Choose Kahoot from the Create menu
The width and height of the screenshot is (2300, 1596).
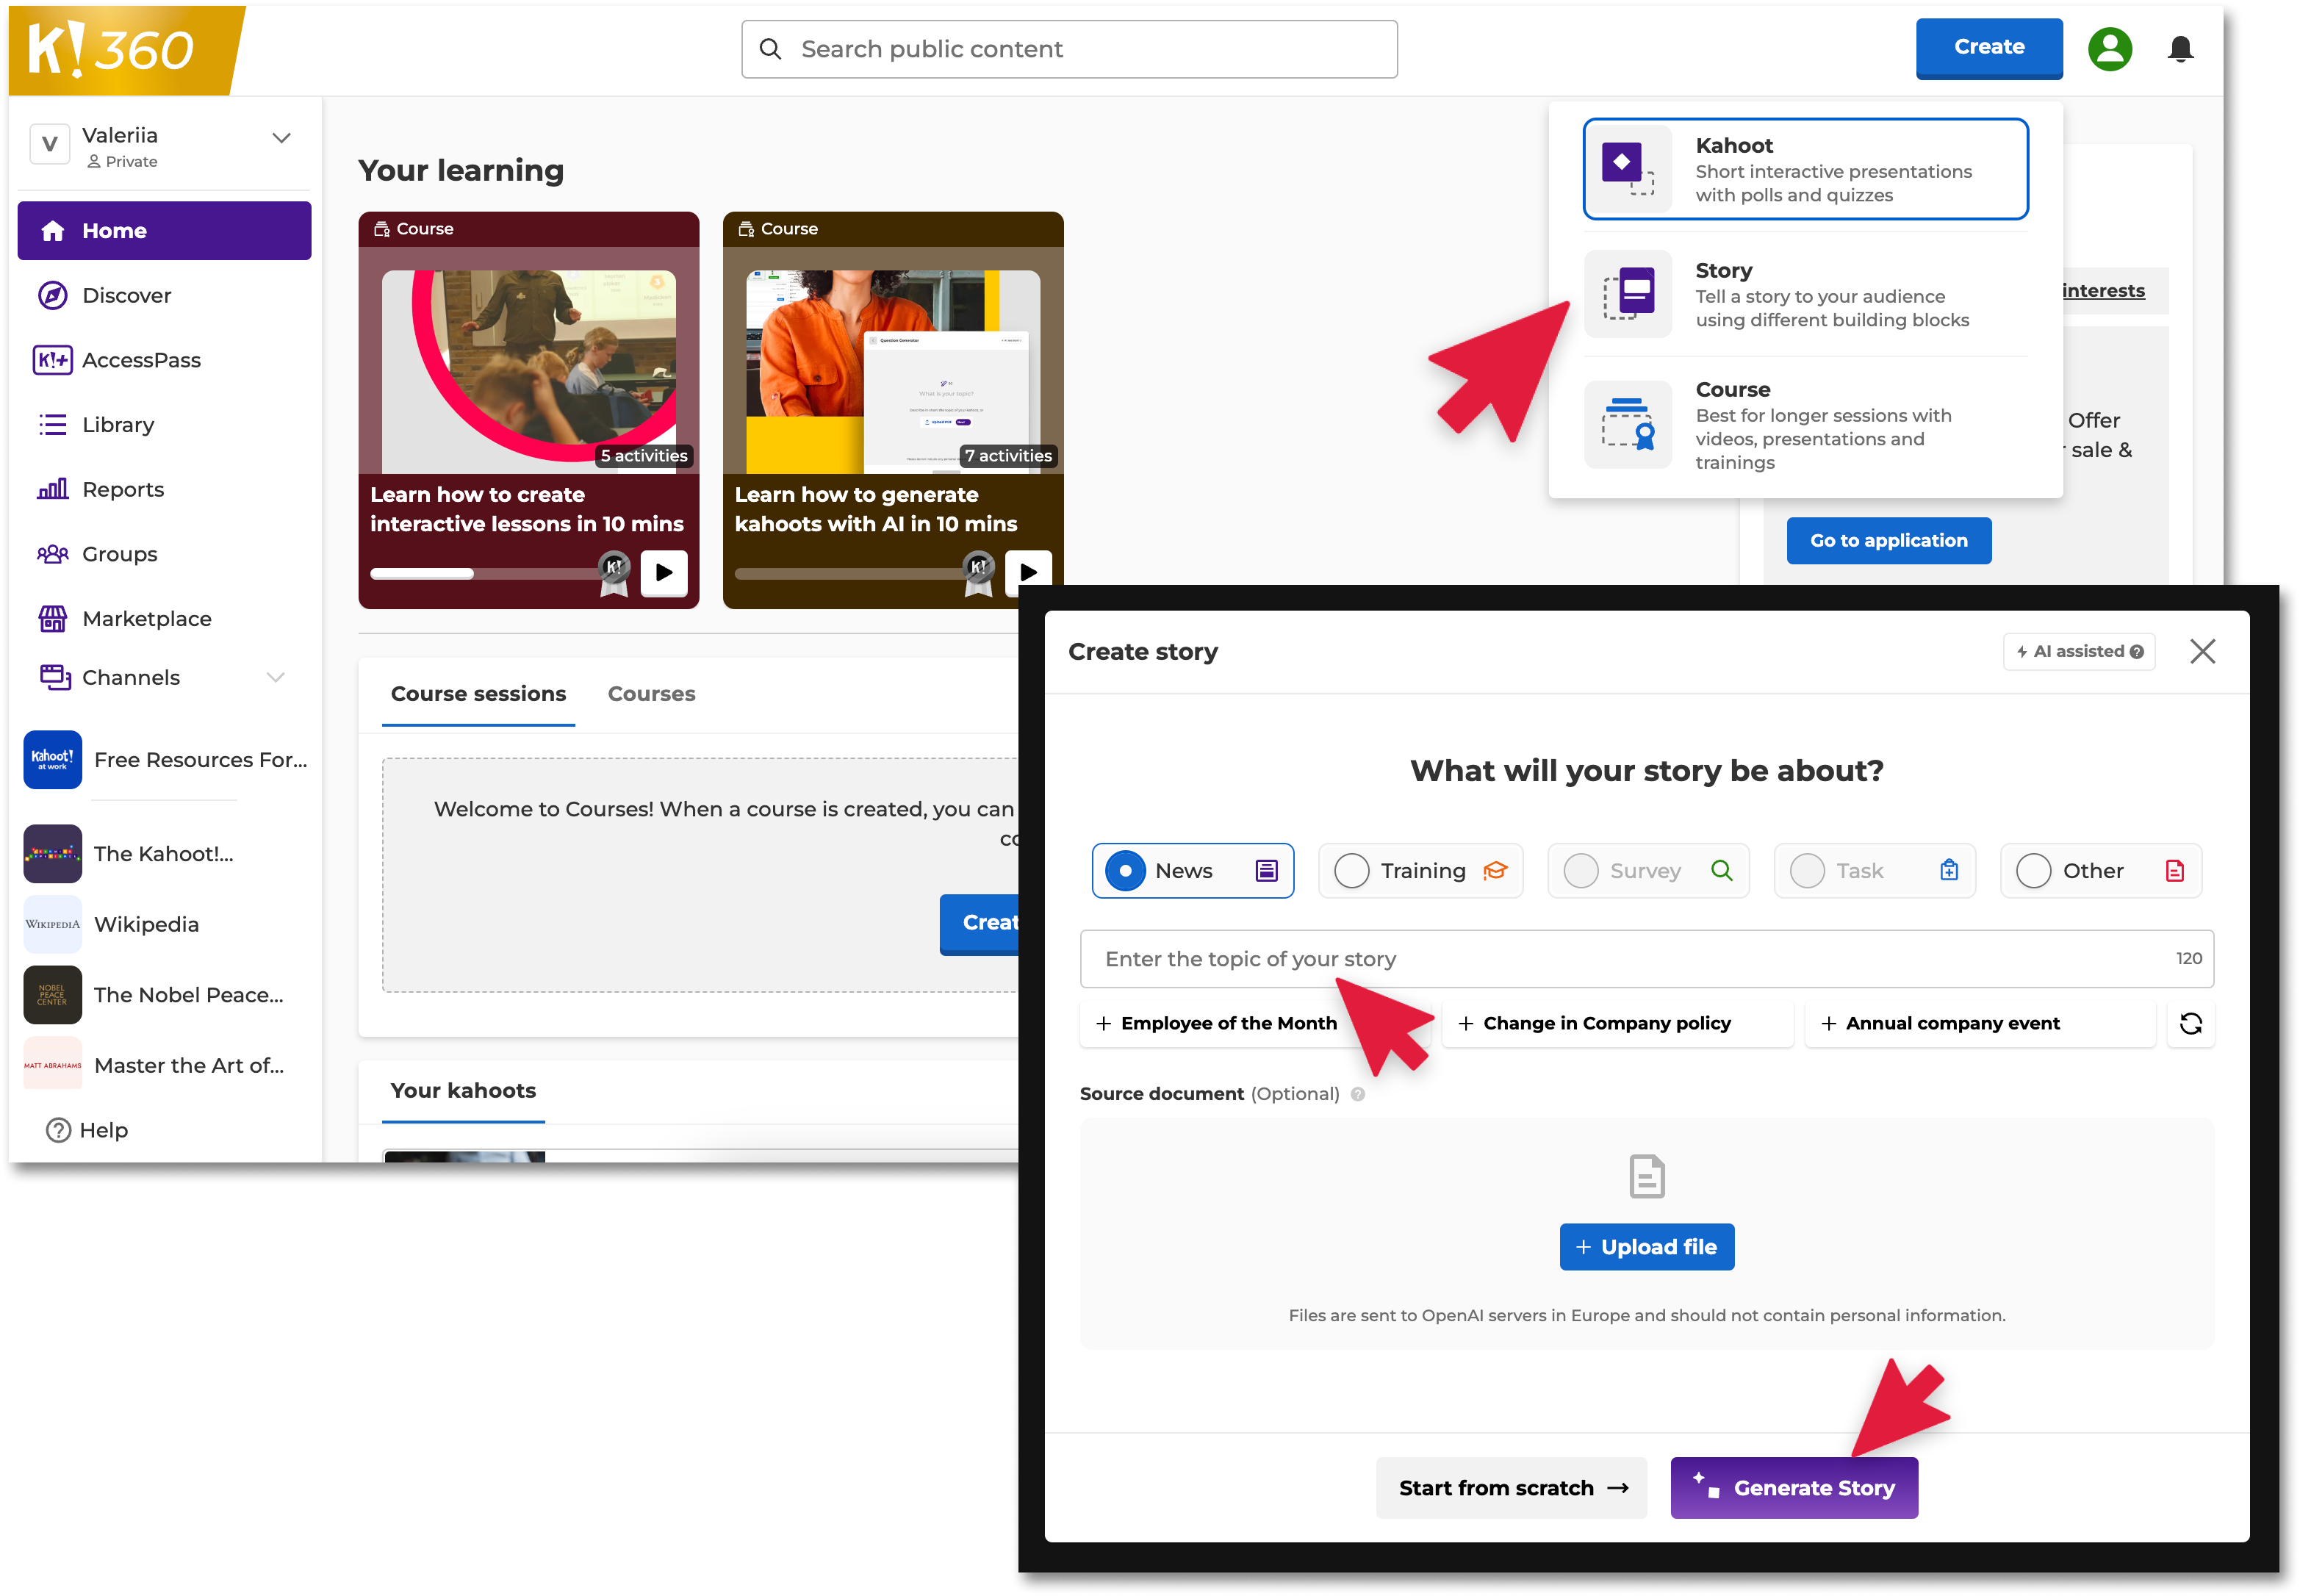click(x=1805, y=169)
